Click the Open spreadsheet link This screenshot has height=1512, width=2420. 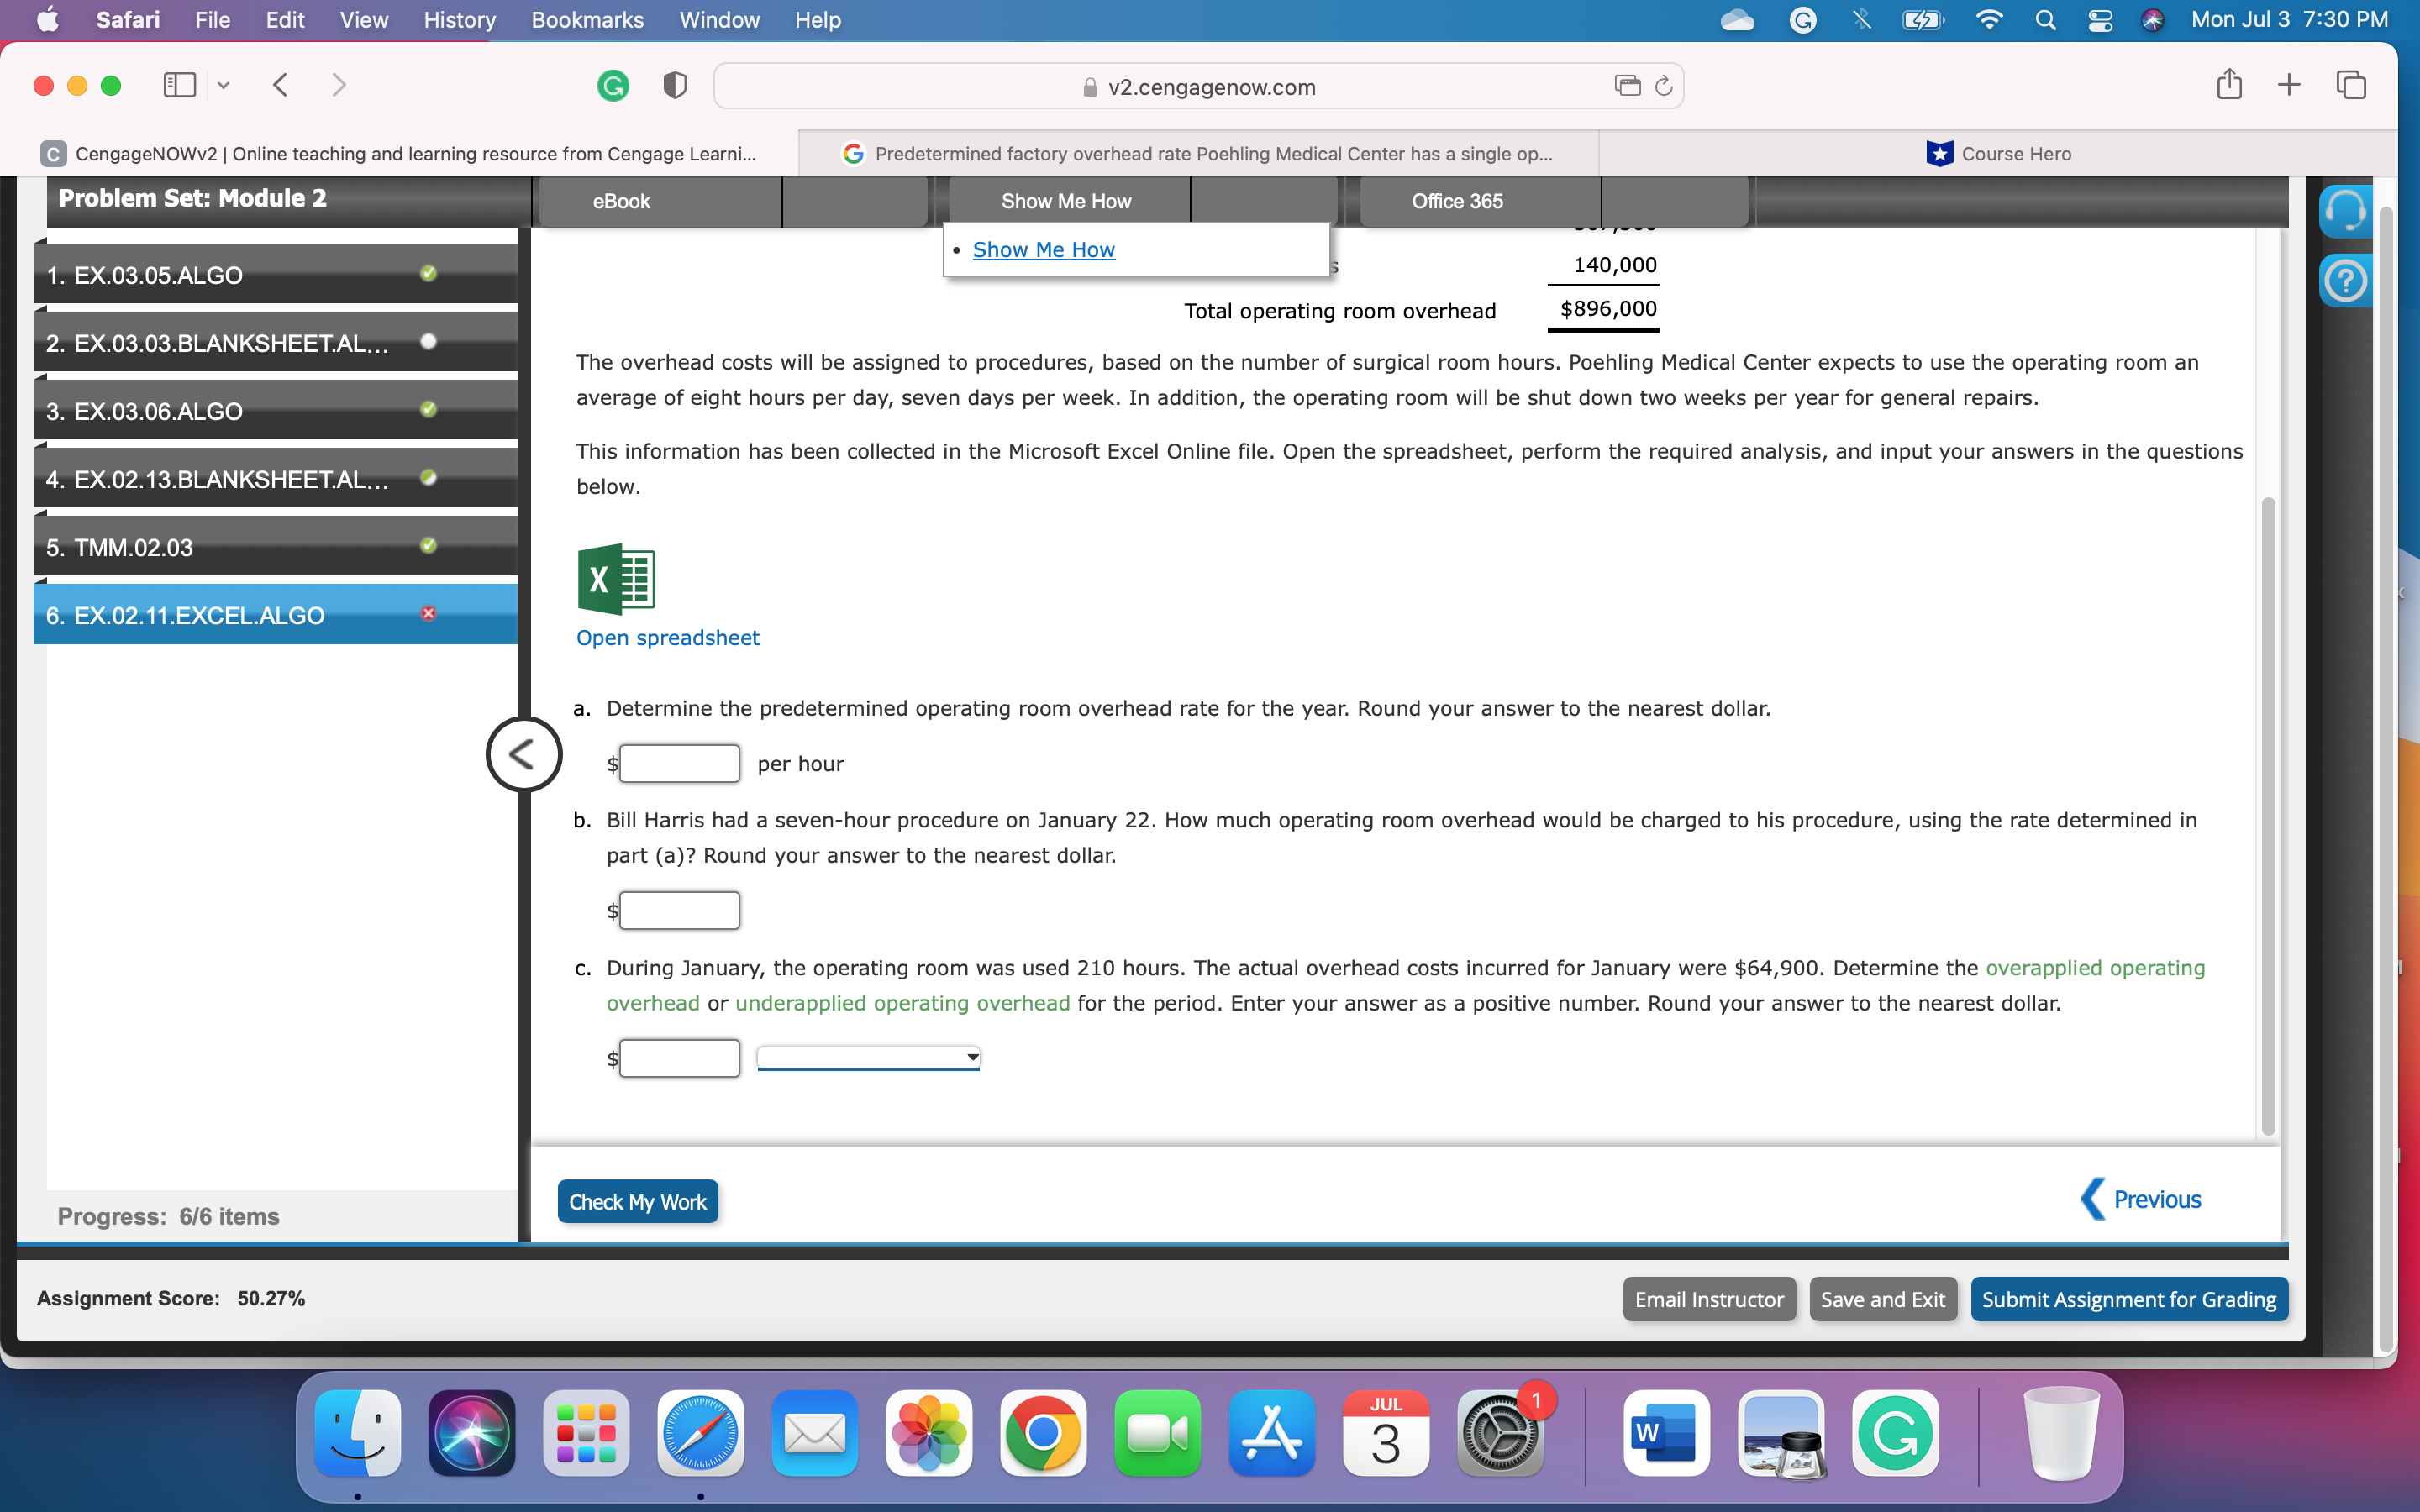pos(667,638)
